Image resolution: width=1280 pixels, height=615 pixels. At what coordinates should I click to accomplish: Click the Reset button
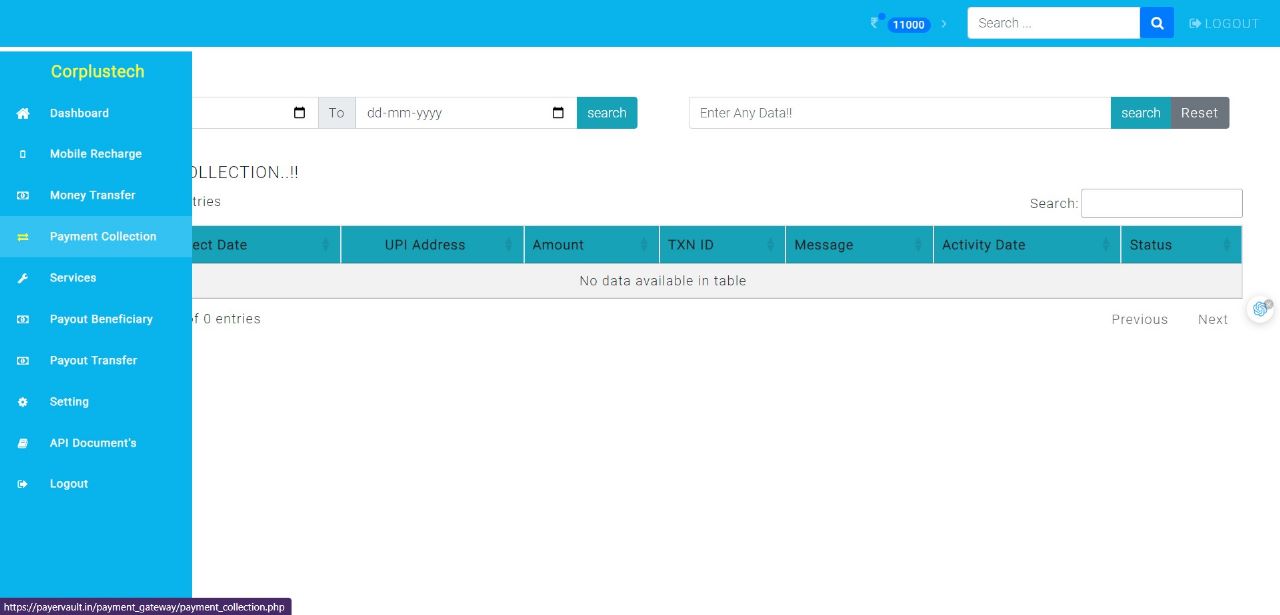(1199, 113)
